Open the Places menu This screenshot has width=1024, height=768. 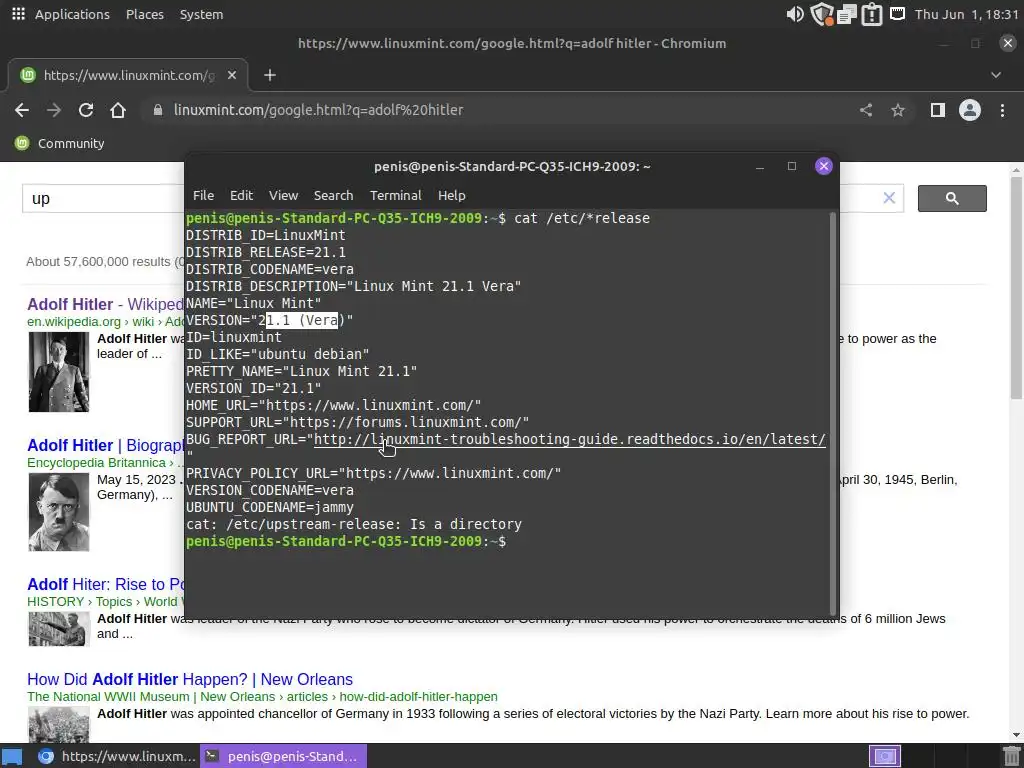(144, 14)
